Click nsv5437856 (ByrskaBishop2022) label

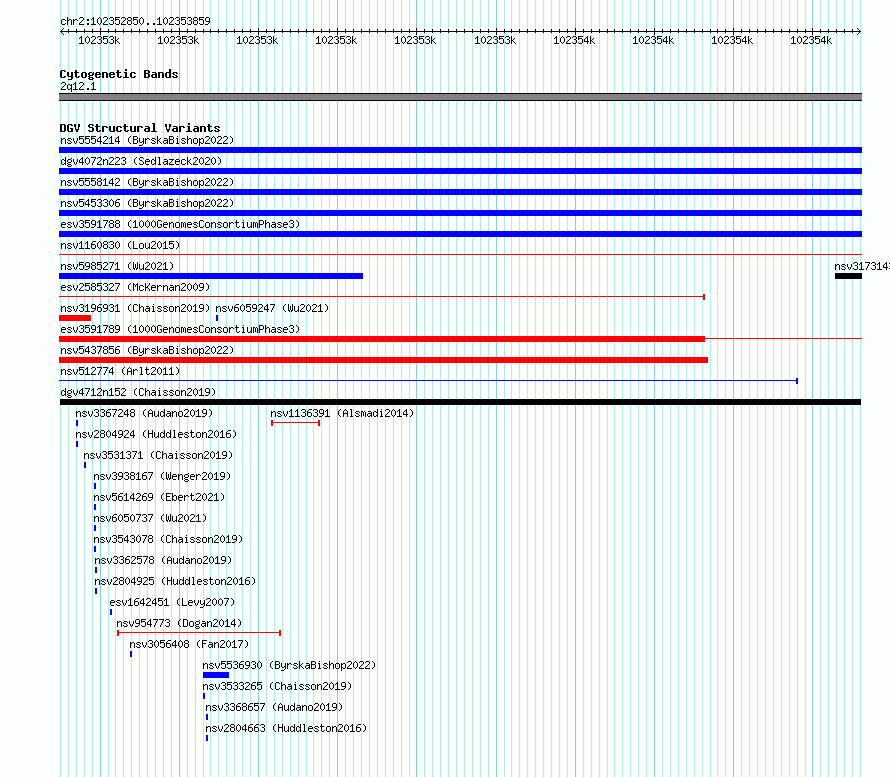(x=147, y=350)
